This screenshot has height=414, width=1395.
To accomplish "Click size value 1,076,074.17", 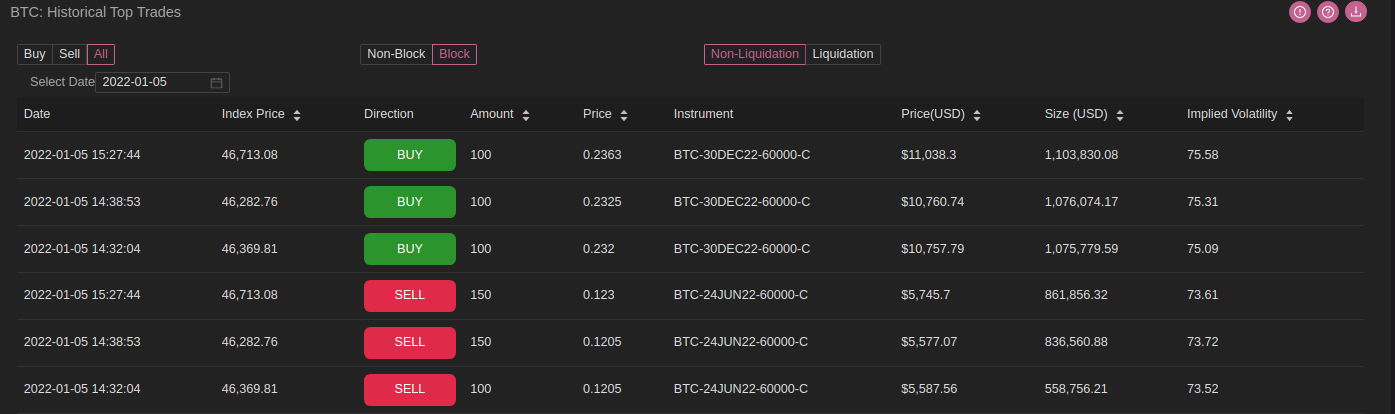I will click(1081, 202).
